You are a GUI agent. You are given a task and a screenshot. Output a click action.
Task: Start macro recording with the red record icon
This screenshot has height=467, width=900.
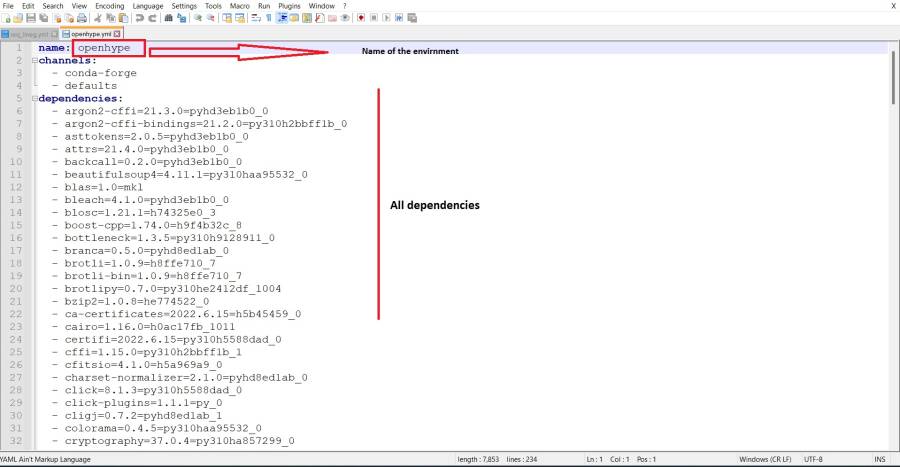click(x=360, y=18)
